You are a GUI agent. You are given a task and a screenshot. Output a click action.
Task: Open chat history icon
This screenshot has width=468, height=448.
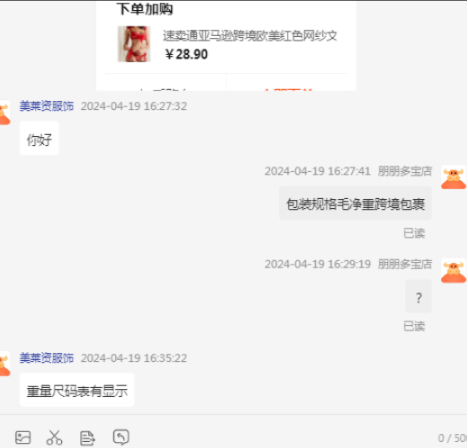[121, 437]
